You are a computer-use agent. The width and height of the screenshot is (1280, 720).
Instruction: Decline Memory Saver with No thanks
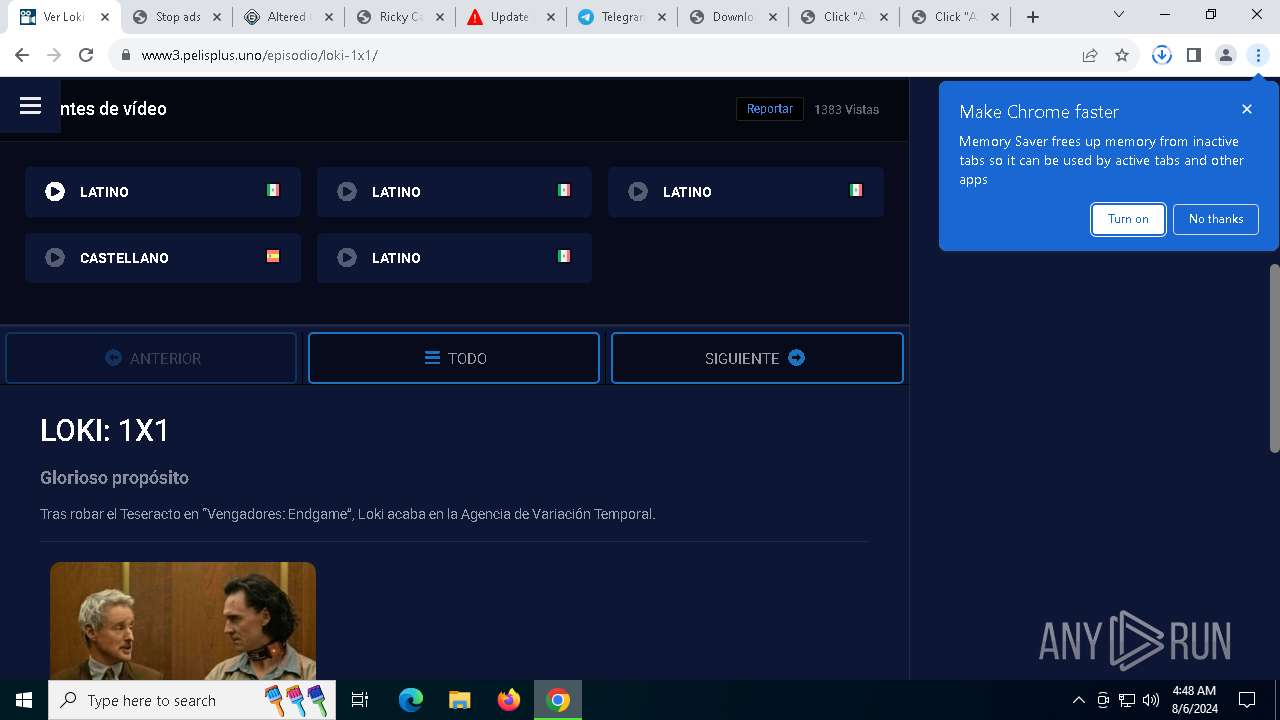click(1216, 219)
